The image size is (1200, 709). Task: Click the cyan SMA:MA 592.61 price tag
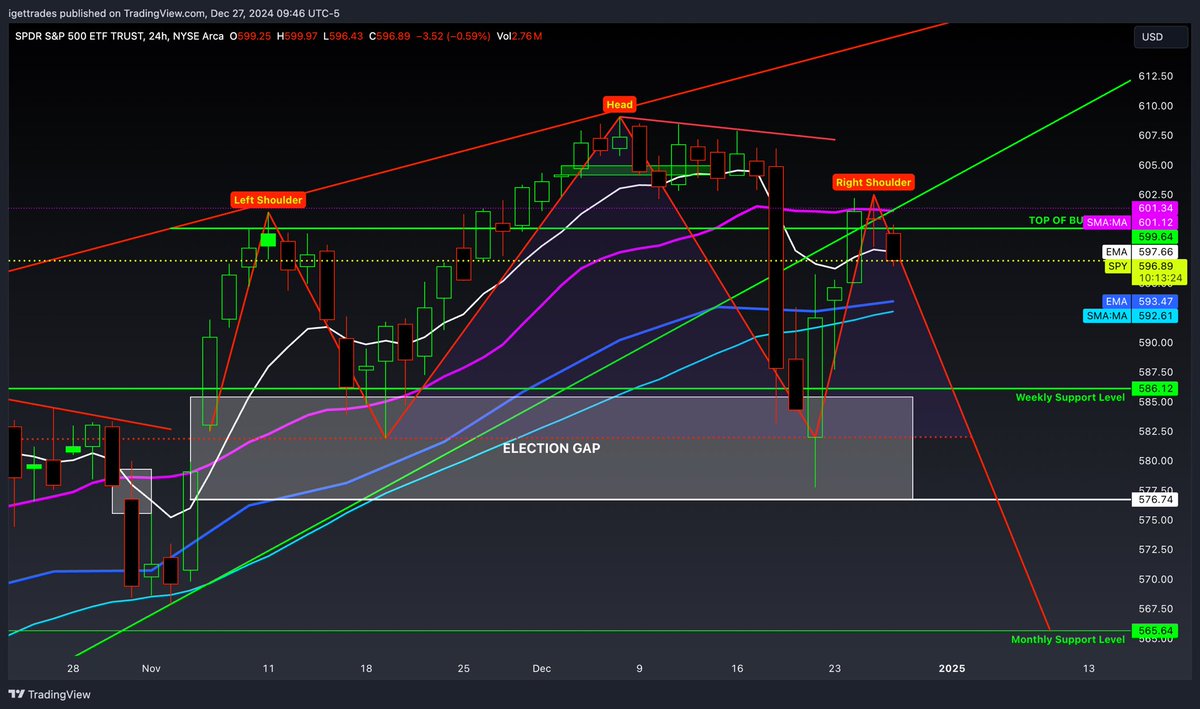1131,316
